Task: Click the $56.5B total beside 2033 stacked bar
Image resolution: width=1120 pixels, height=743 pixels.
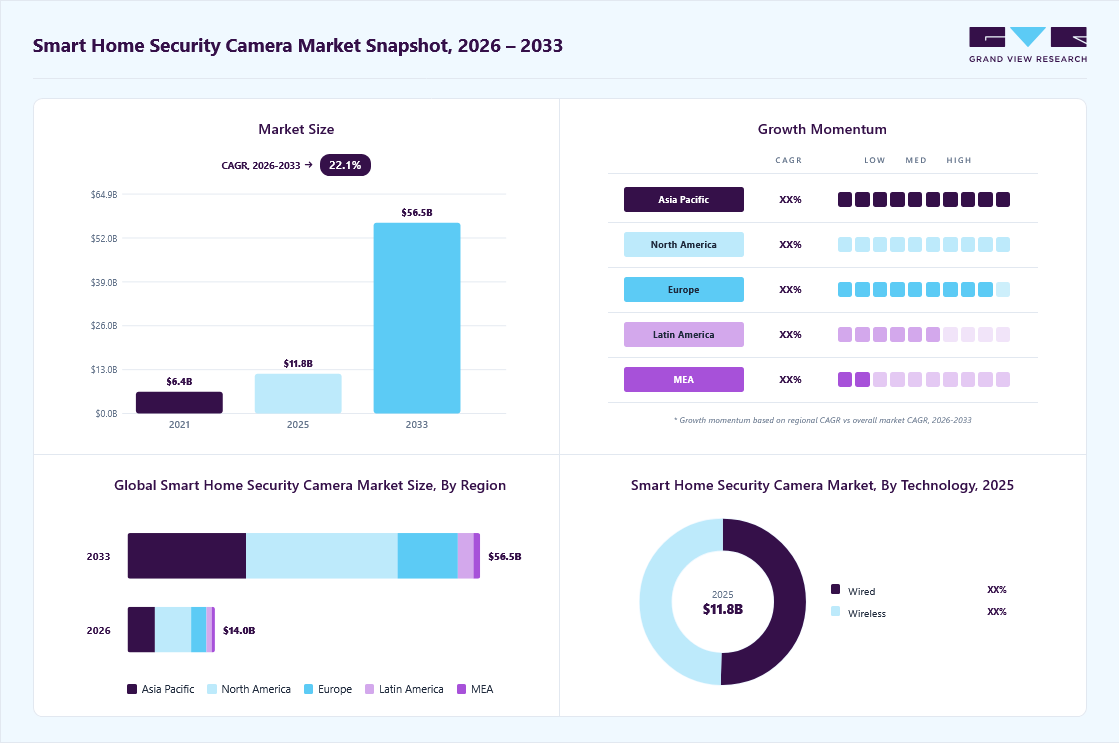Action: point(505,557)
